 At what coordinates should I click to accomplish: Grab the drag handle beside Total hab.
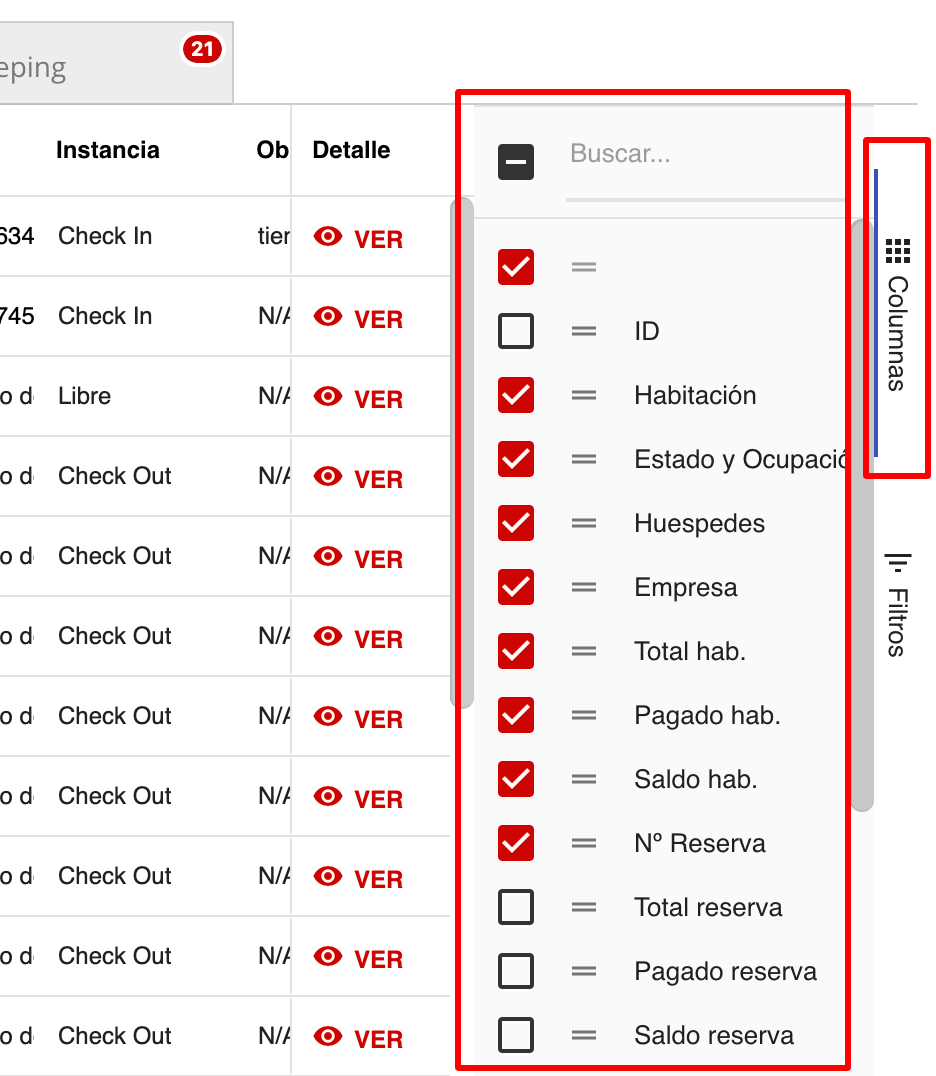click(584, 651)
